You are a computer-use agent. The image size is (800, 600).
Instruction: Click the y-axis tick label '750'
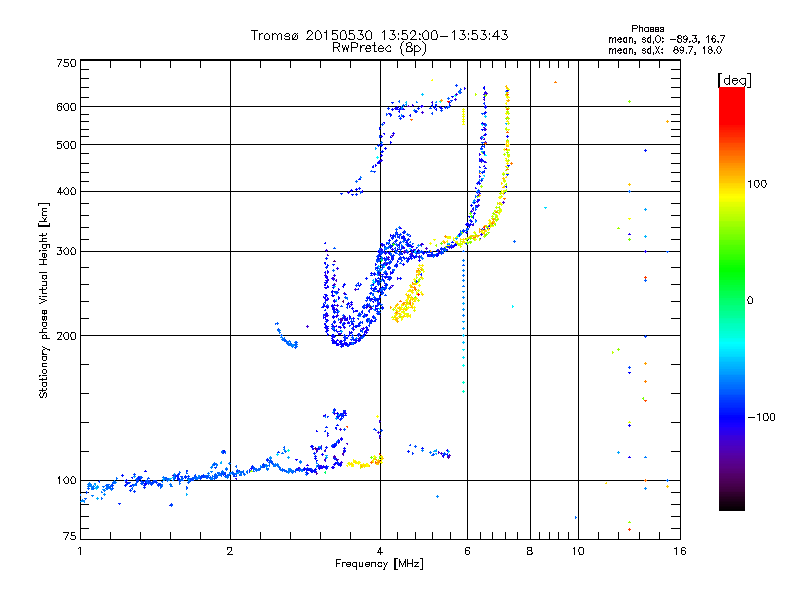point(66,63)
